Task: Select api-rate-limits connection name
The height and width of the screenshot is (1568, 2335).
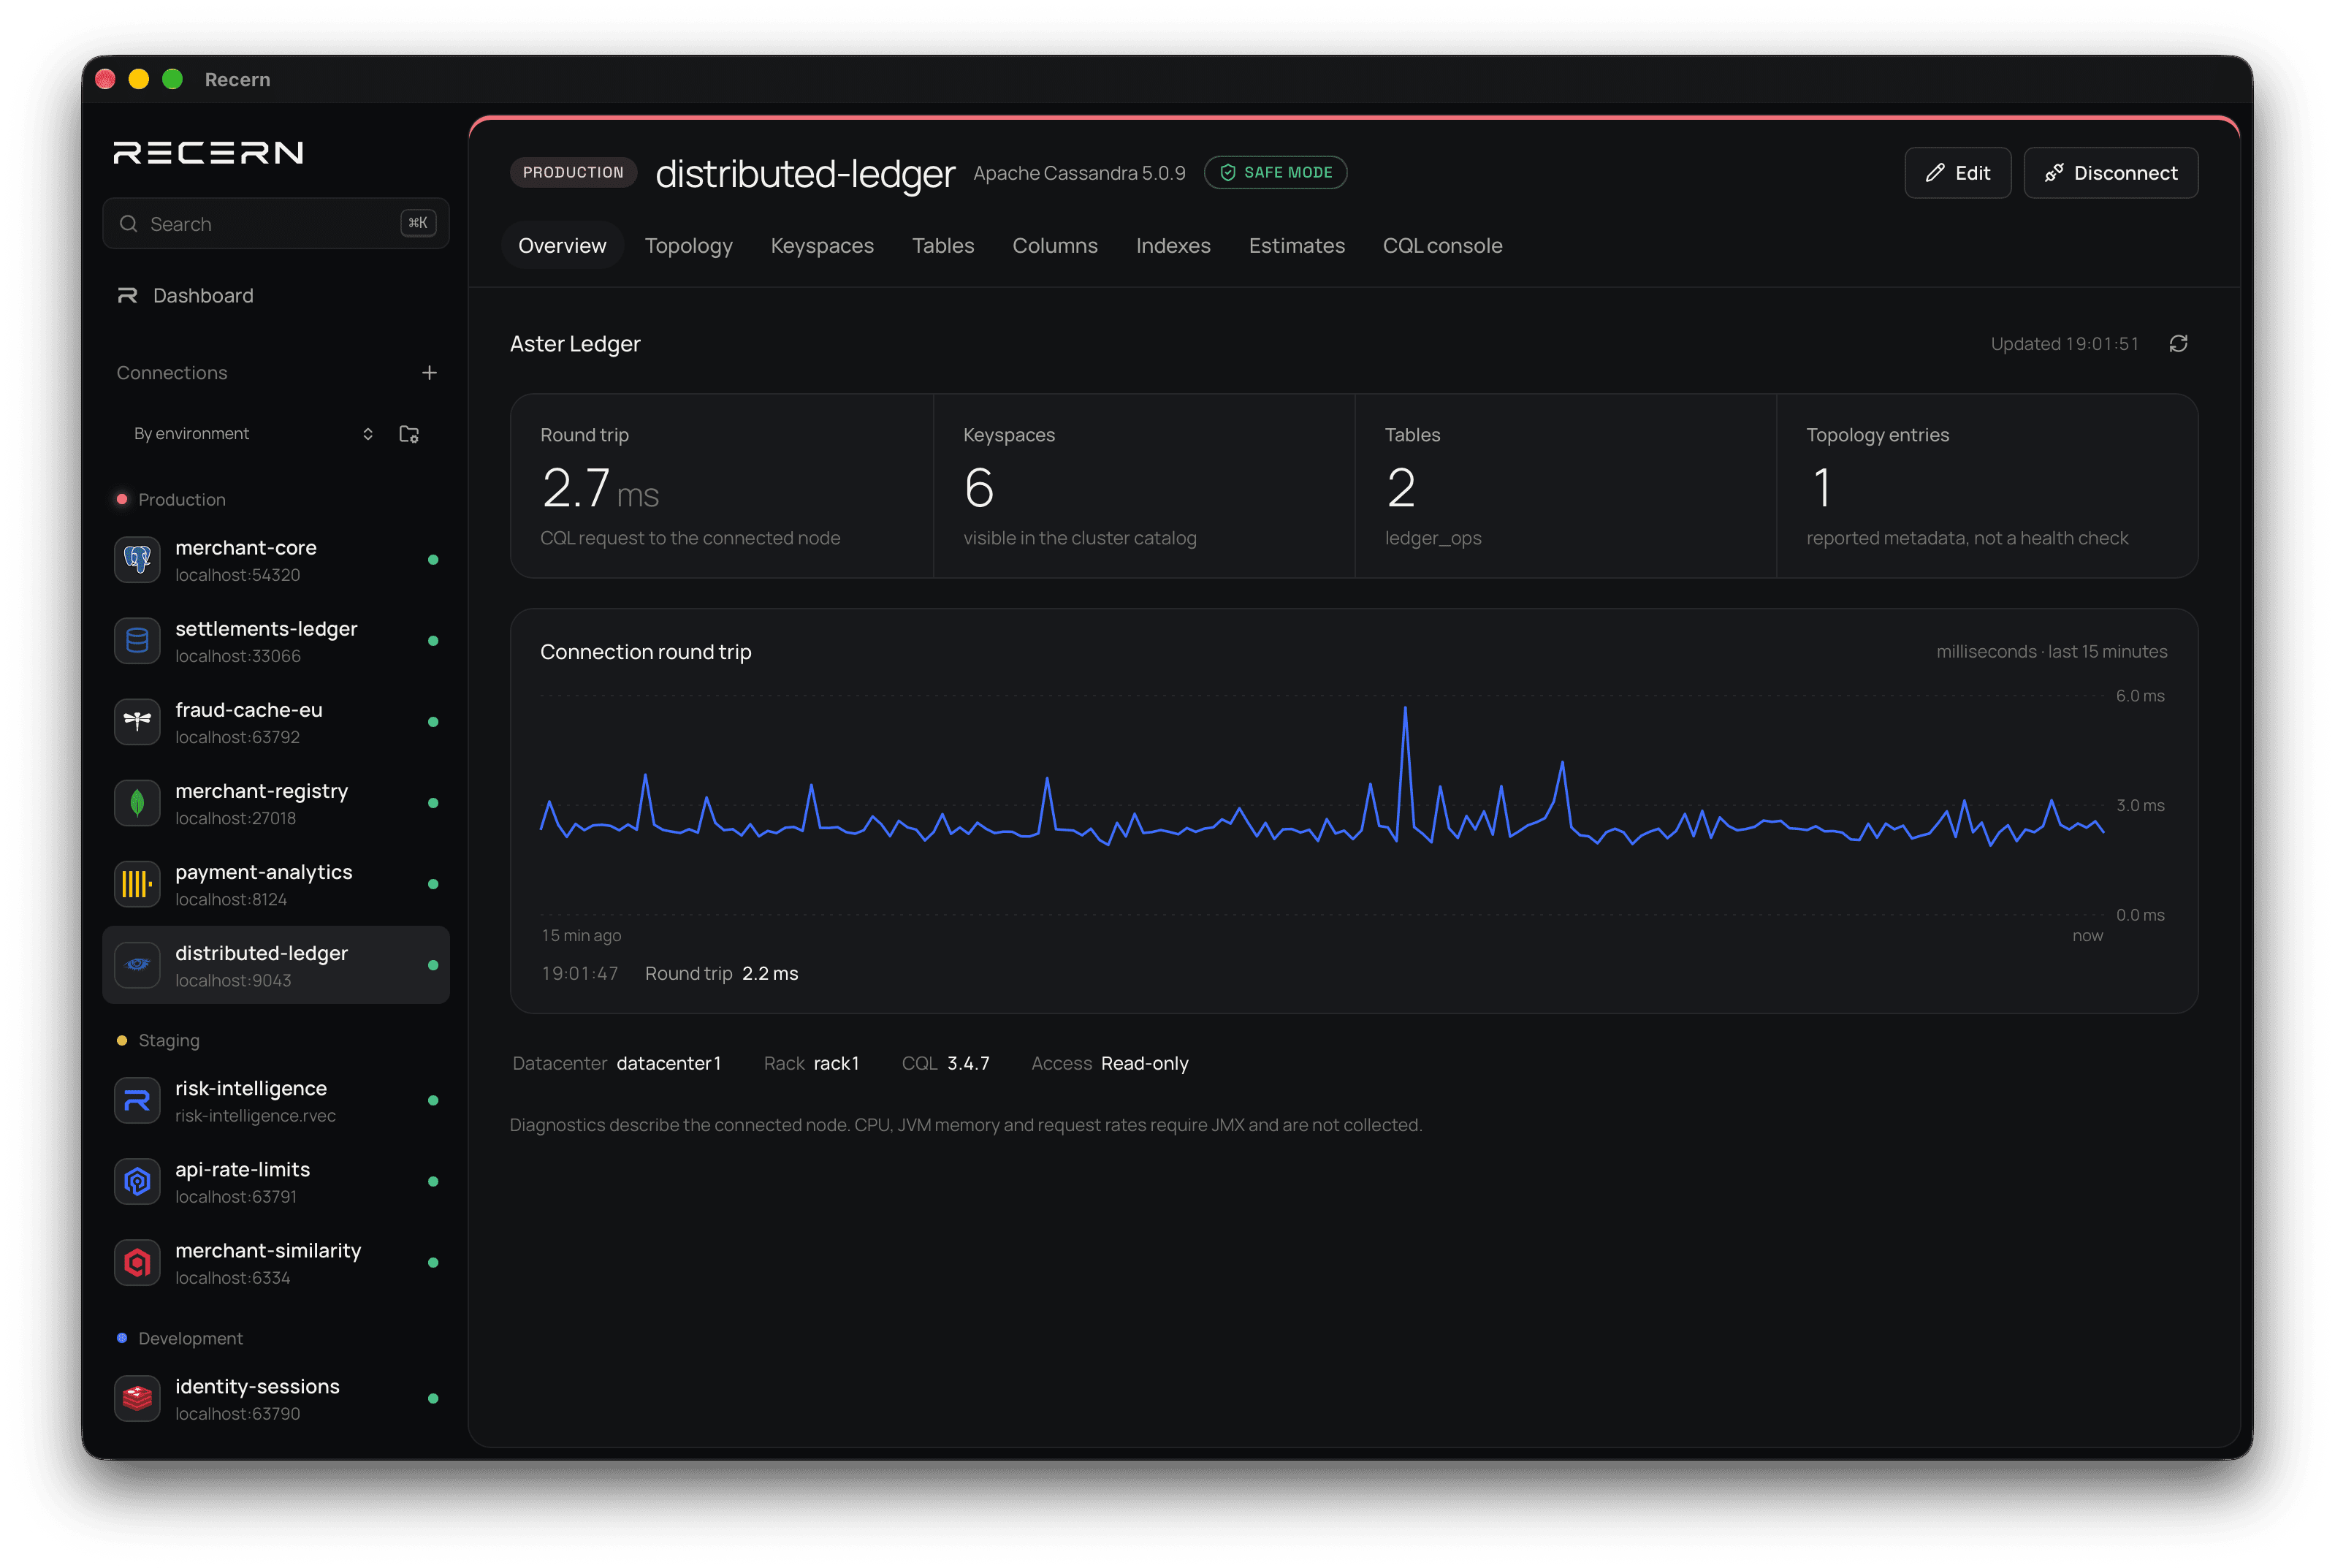Action: pyautogui.click(x=243, y=1170)
